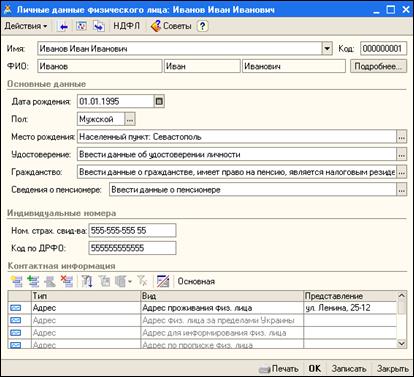Screen dimensions: 414x377
Task: Click the first add-row icon in contact toolbar
Action: point(16,281)
